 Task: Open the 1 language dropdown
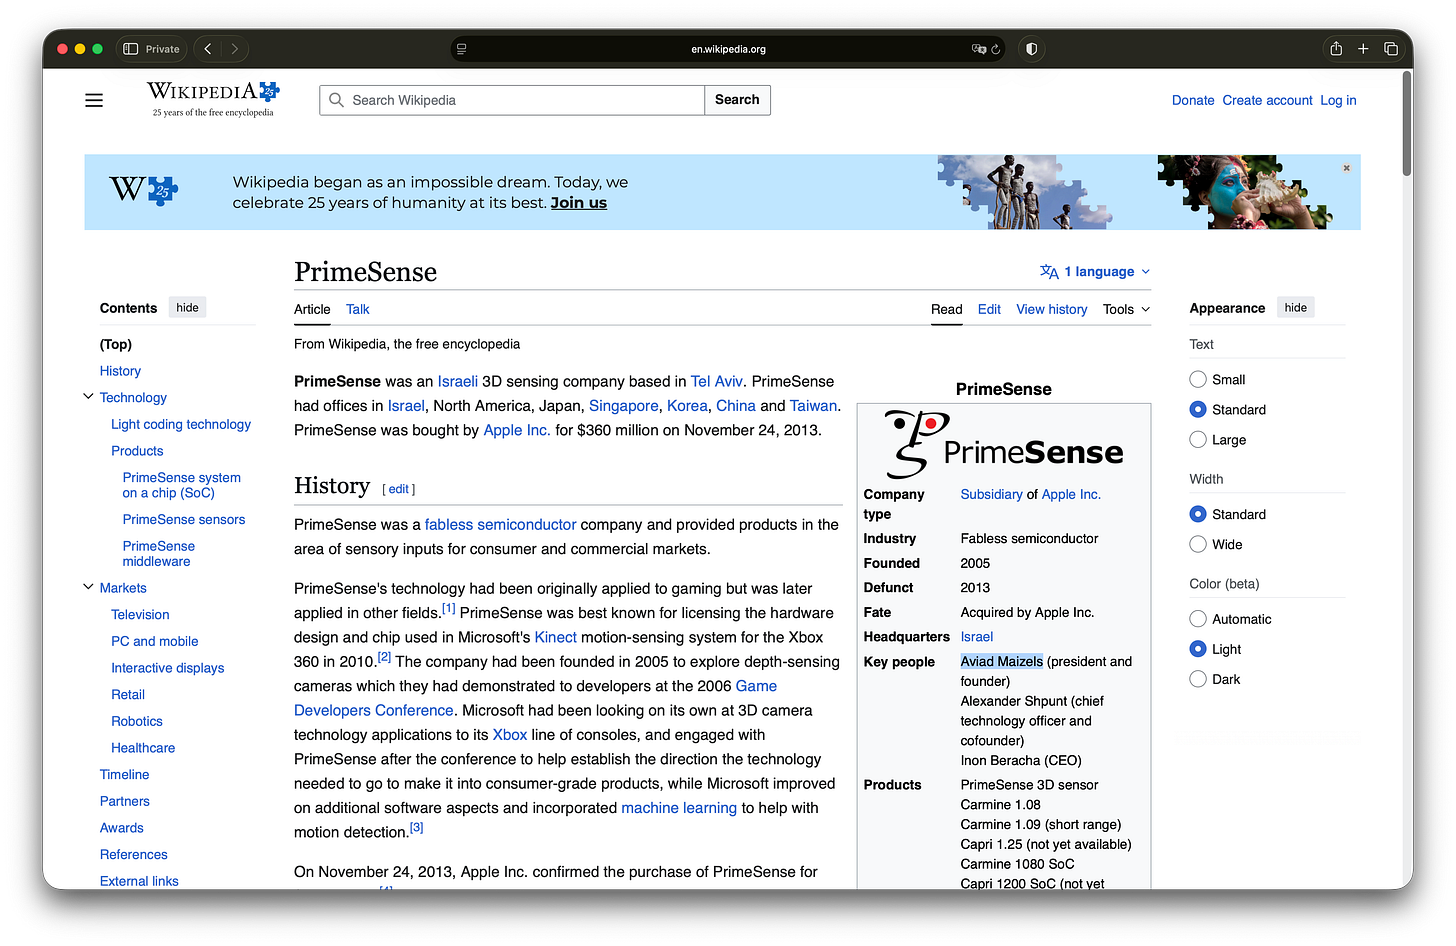[x=1095, y=272]
